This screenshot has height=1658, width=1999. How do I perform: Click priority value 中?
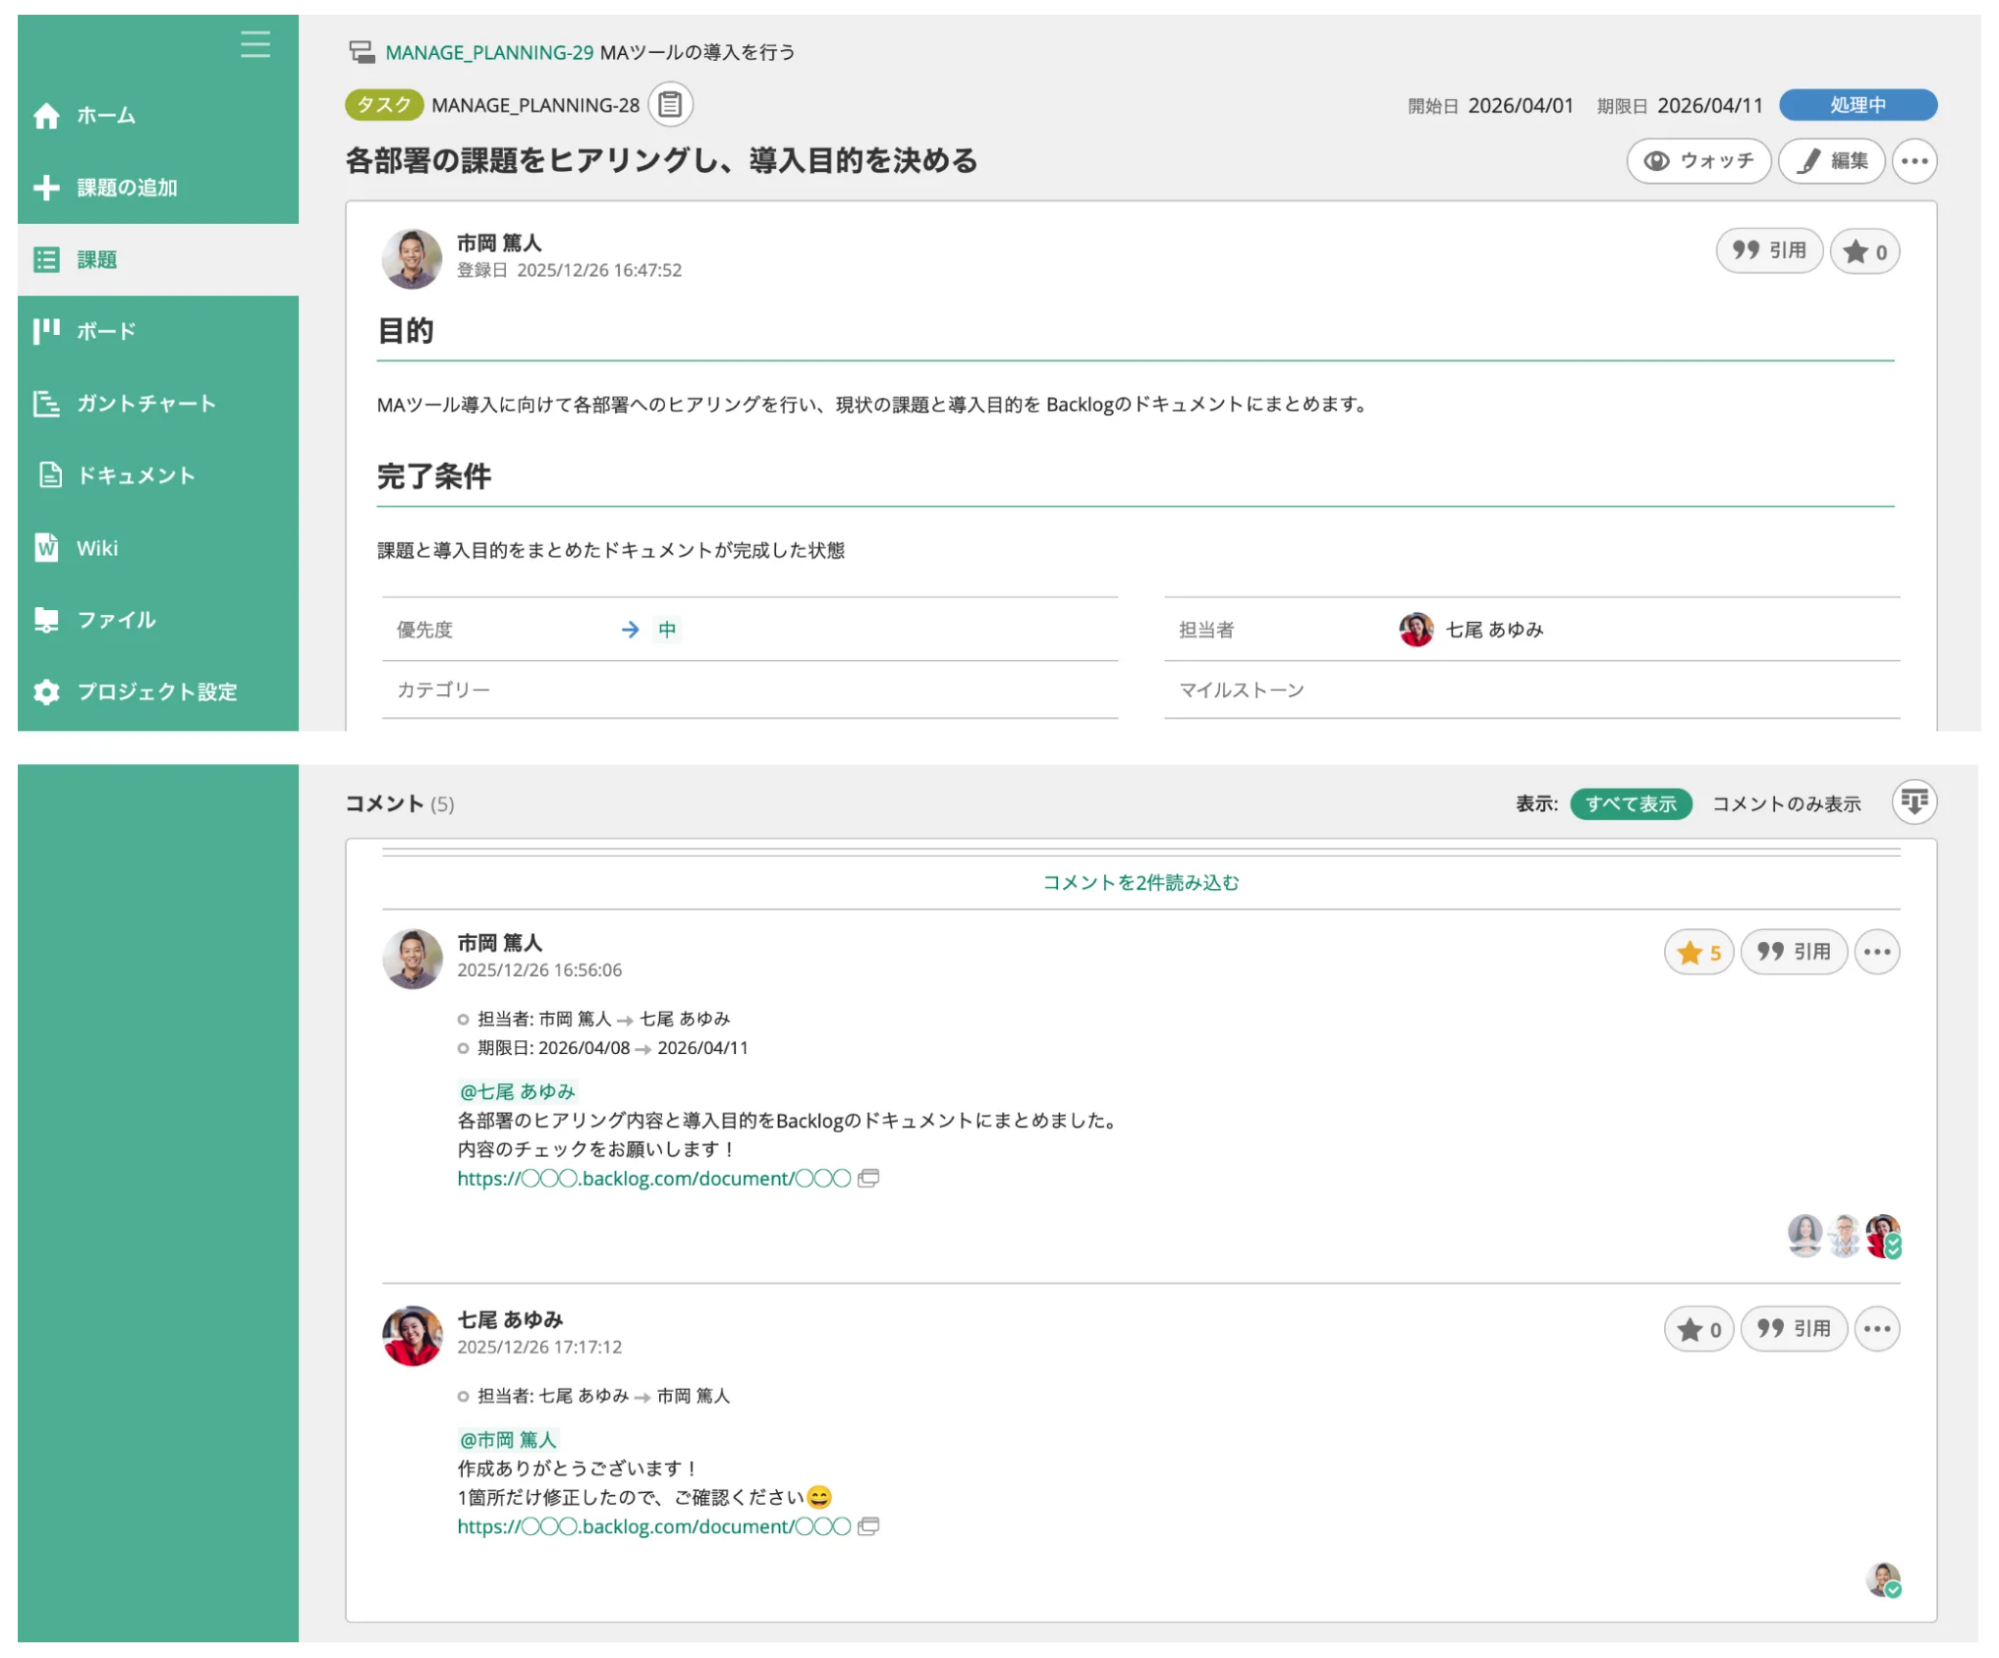(667, 629)
